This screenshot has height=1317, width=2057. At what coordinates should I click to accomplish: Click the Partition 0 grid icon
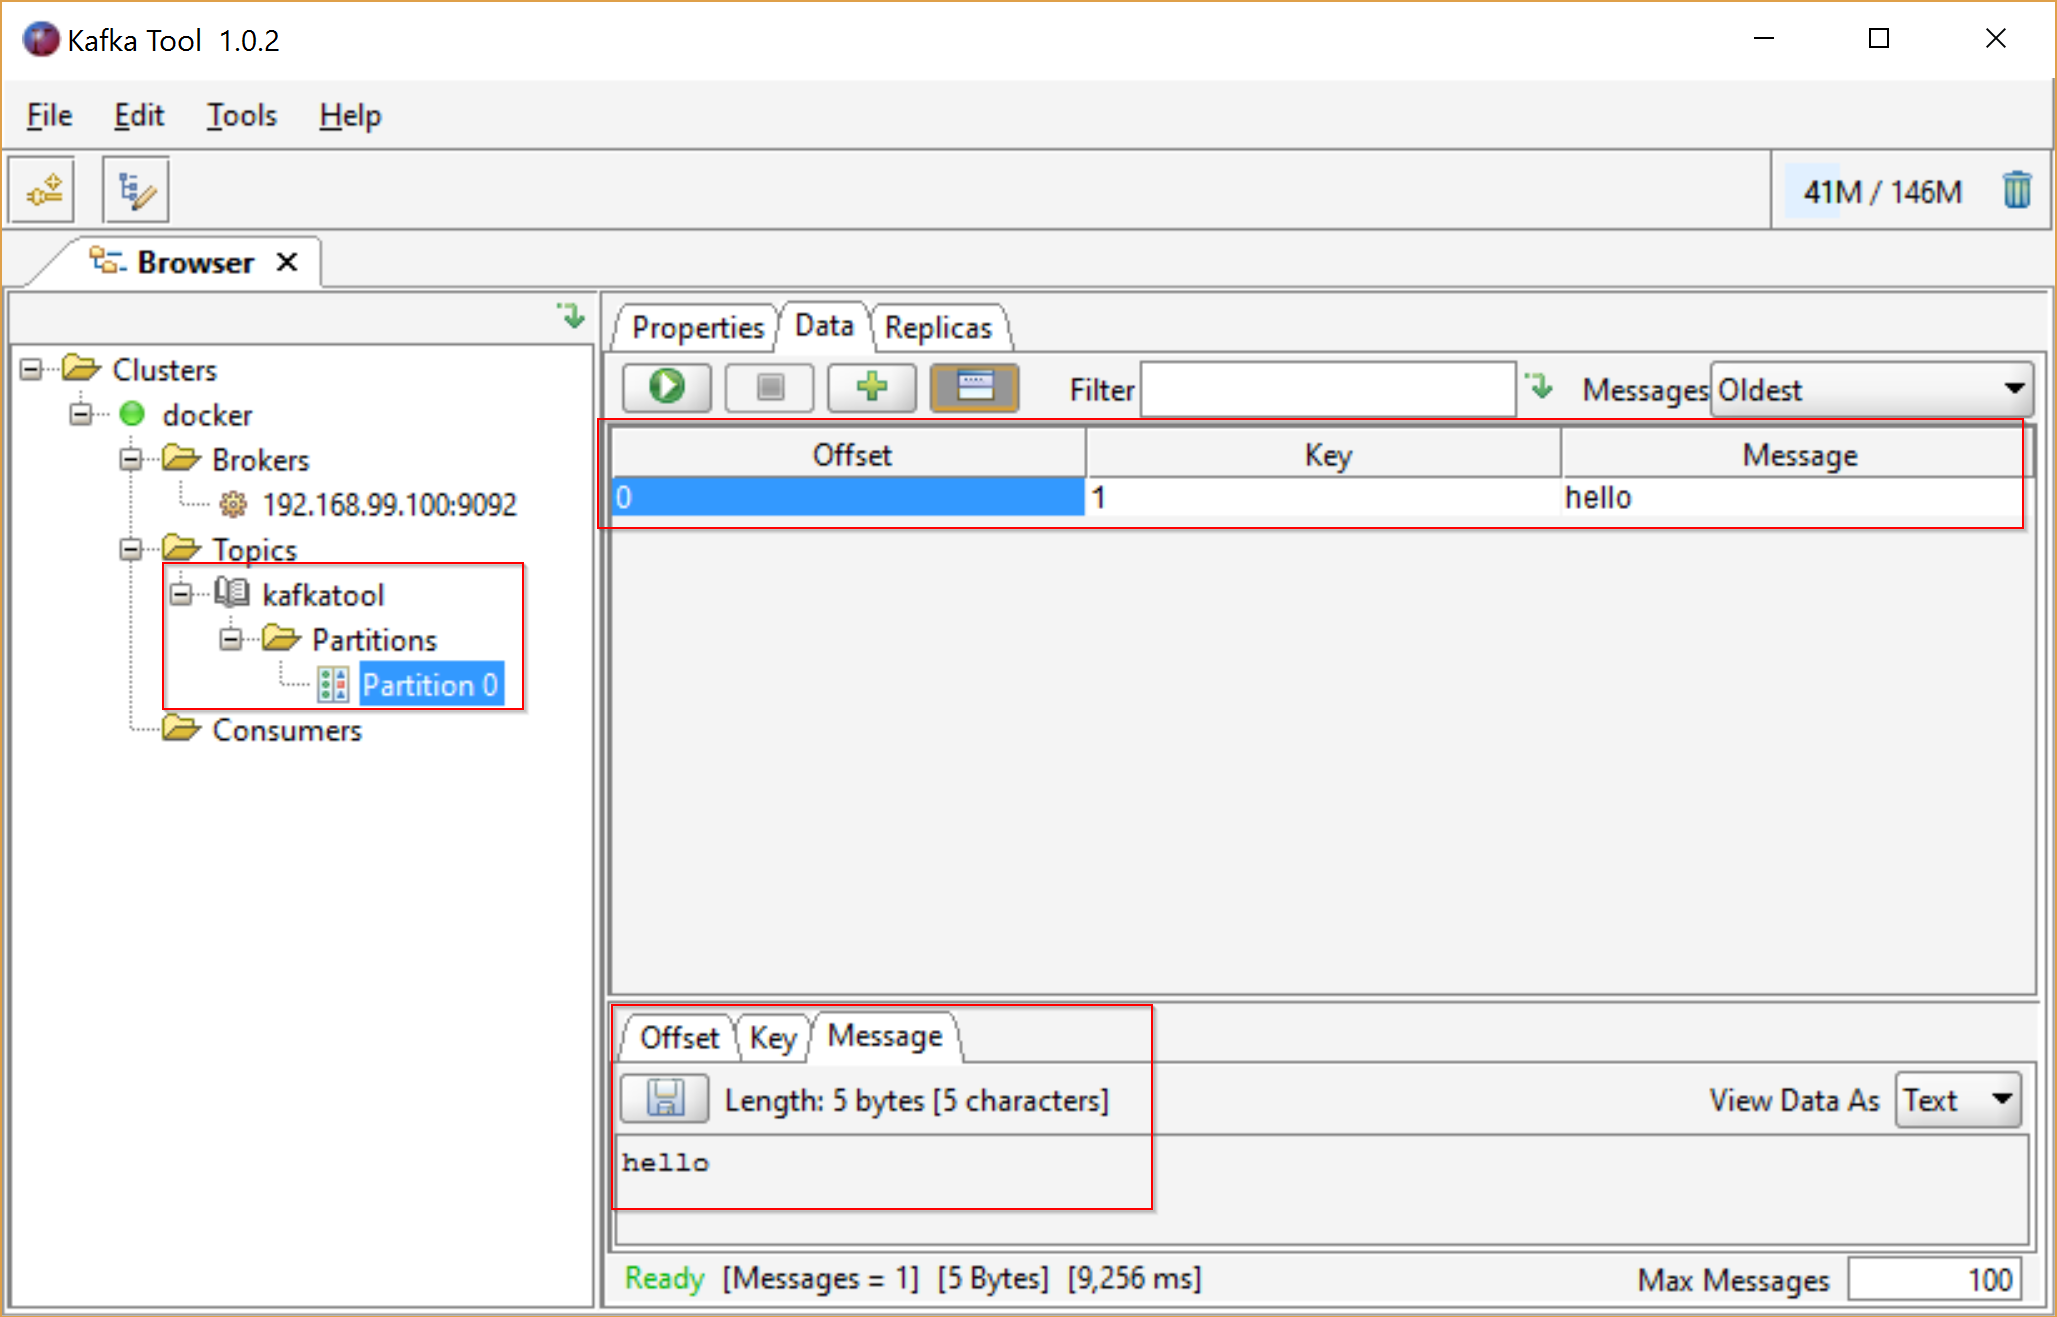click(333, 685)
